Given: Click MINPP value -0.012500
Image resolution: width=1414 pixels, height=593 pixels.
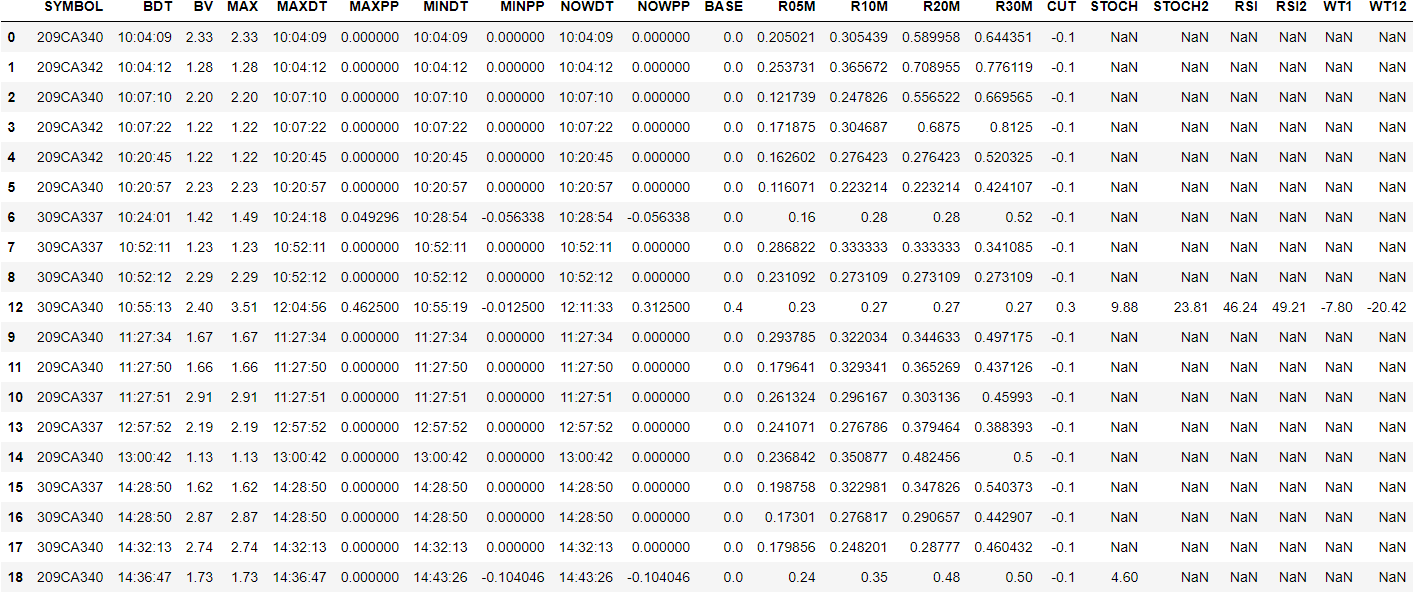Looking at the screenshot, I should click(x=513, y=308).
